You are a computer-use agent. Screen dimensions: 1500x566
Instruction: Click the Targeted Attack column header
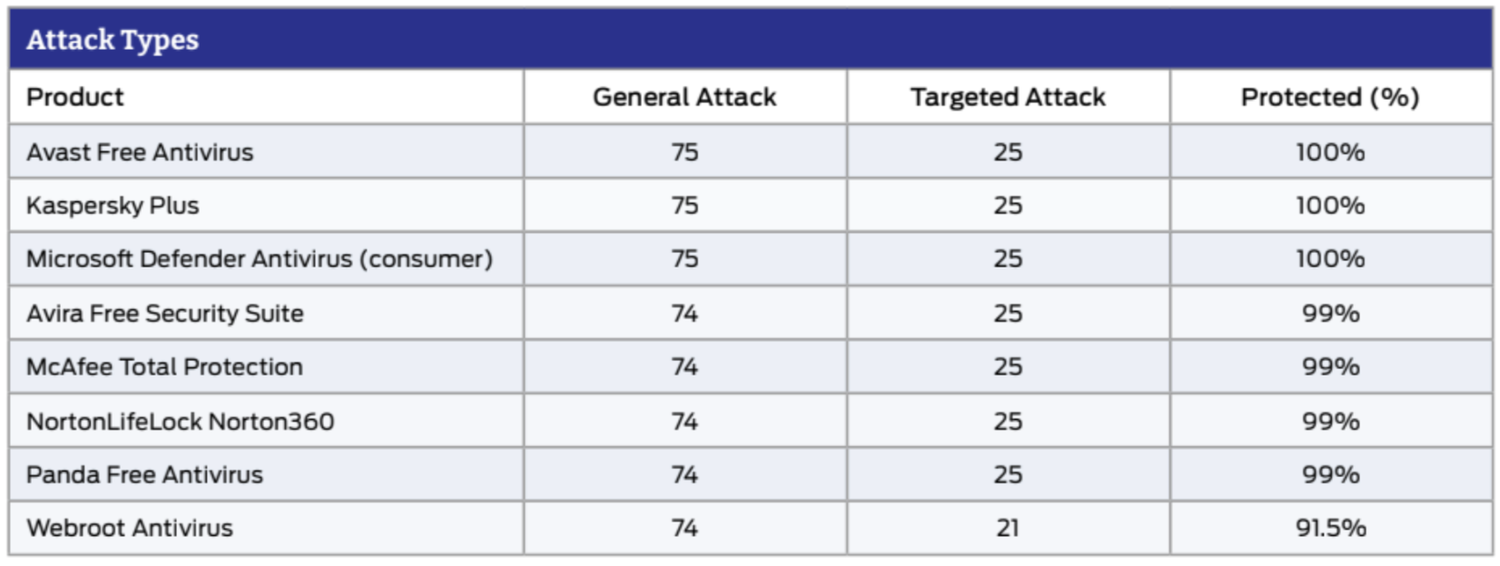pyautogui.click(x=1007, y=97)
